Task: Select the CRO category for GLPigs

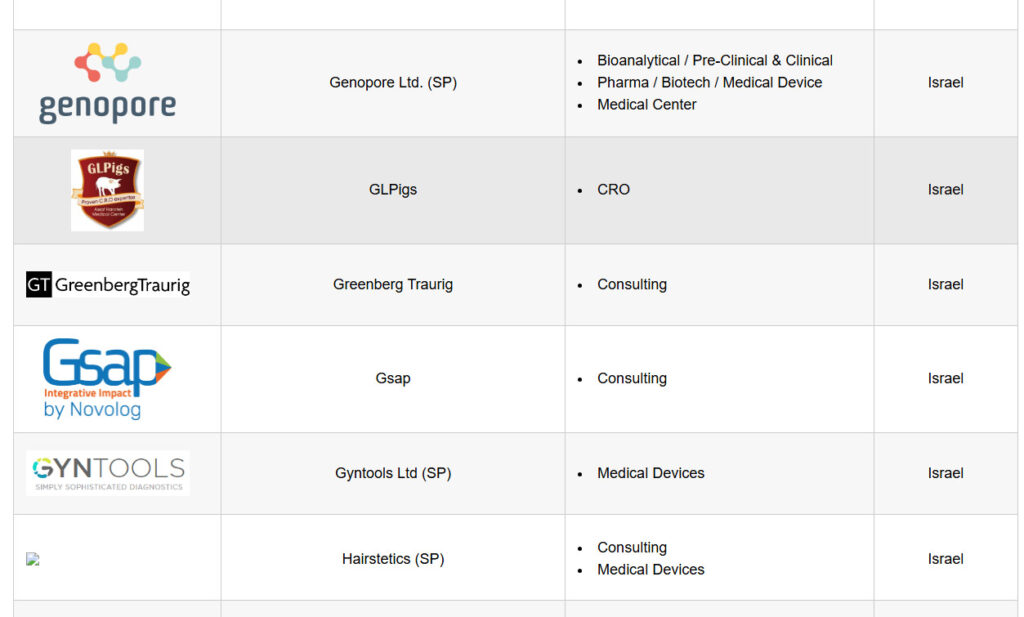Action: [614, 190]
